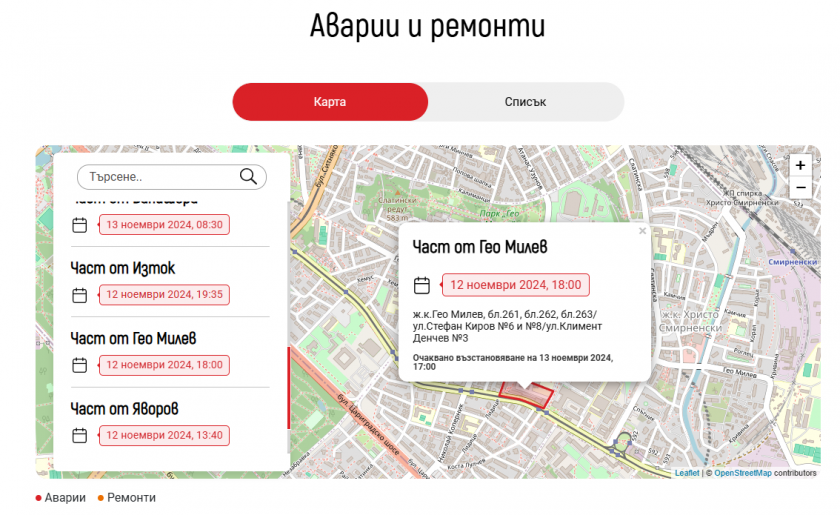Screen dimensions: 840x515
Task: Close the Част от Гео Милев popup
Action: pyautogui.click(x=643, y=231)
